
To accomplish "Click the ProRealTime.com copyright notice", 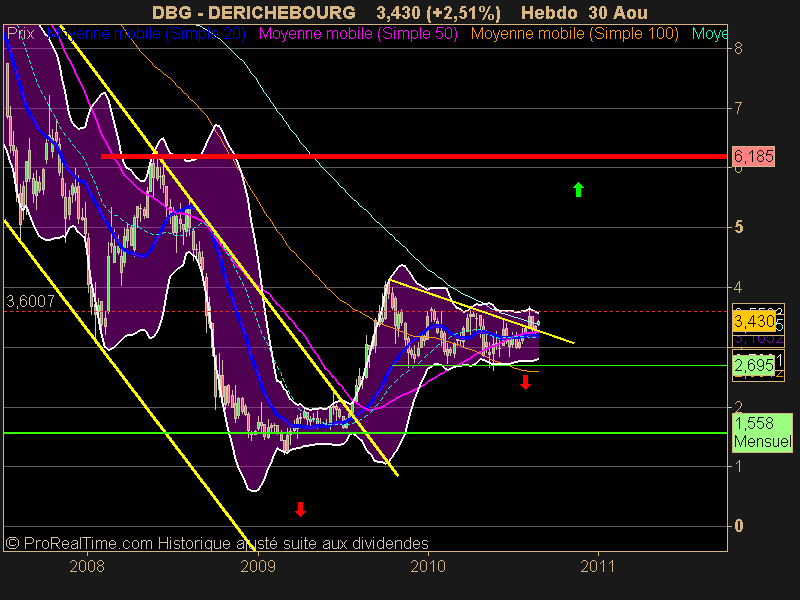I will [217, 543].
